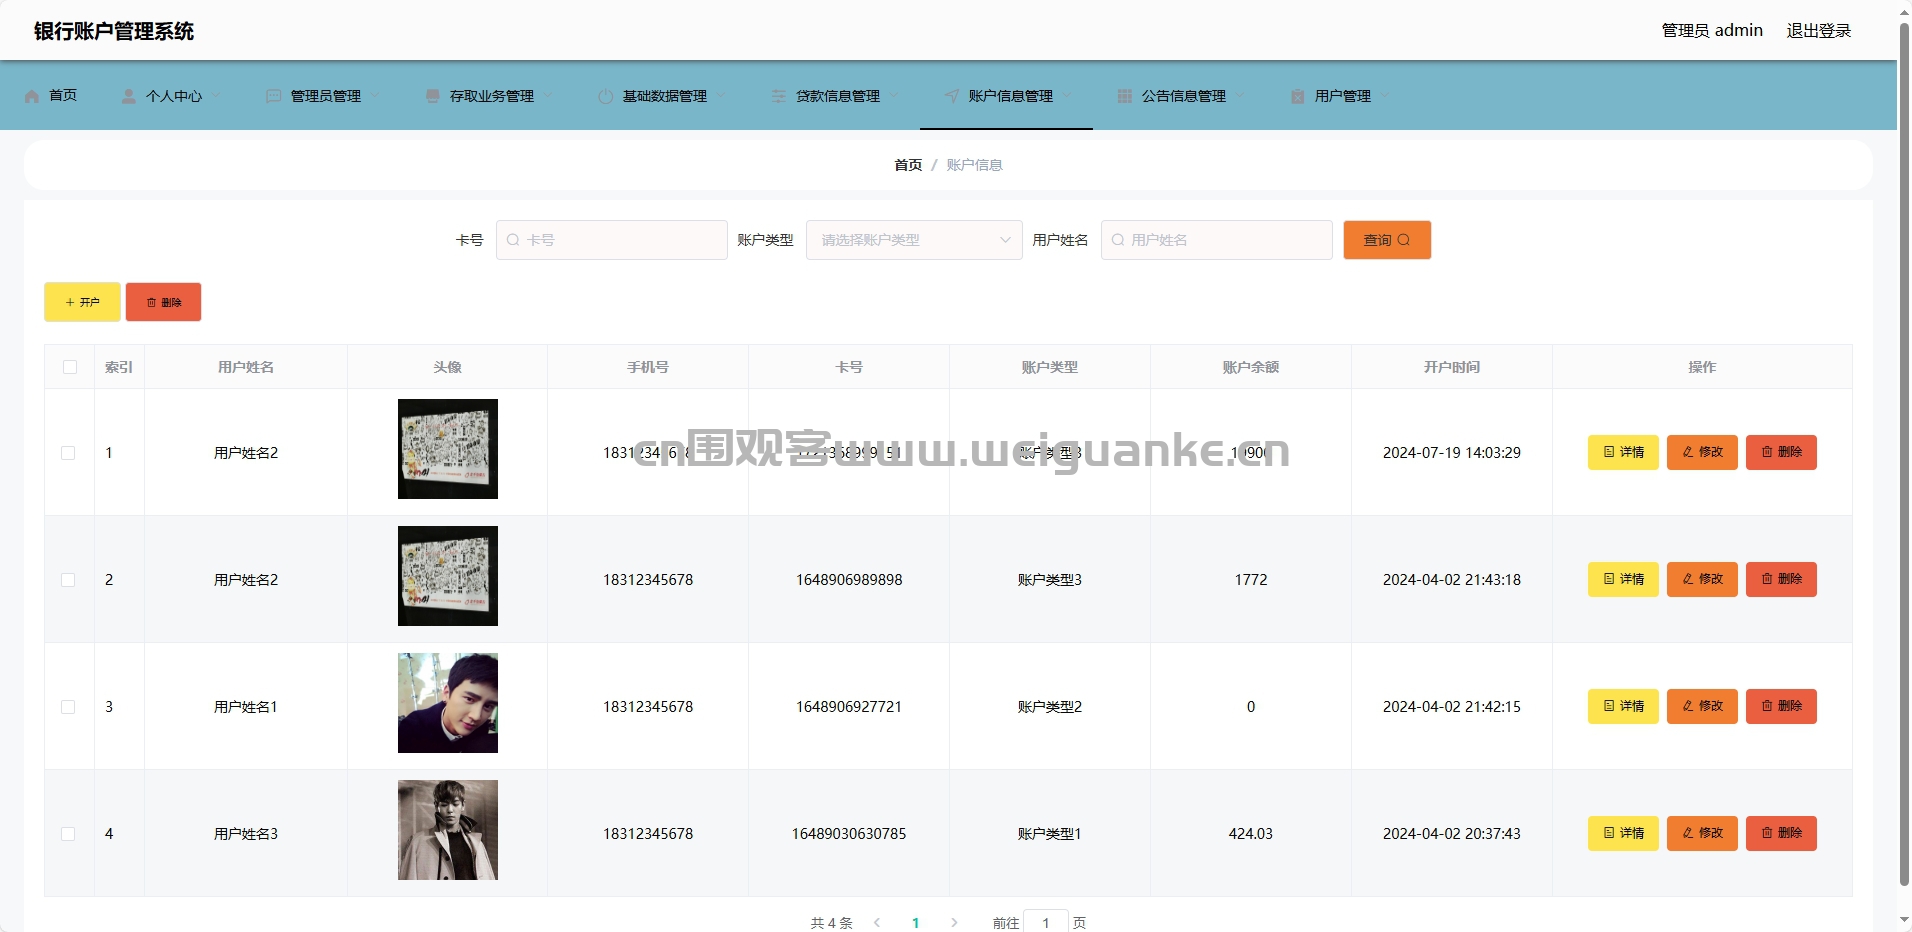
Task: Click 管理员 admin in header
Action: 1712,31
